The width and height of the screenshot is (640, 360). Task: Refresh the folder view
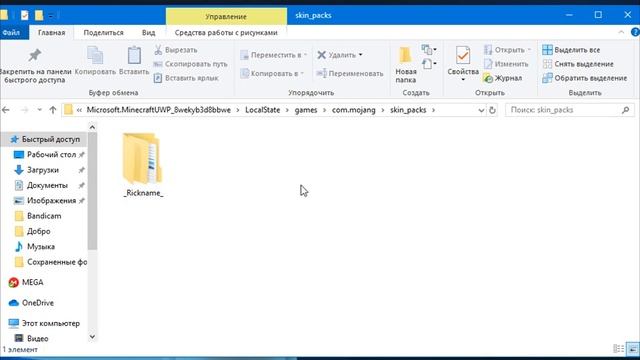[x=492, y=110]
